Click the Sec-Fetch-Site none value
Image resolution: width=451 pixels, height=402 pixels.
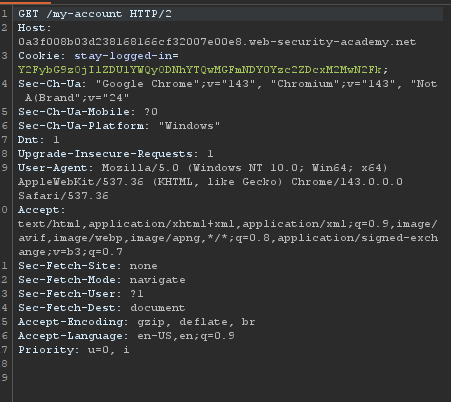point(143,266)
